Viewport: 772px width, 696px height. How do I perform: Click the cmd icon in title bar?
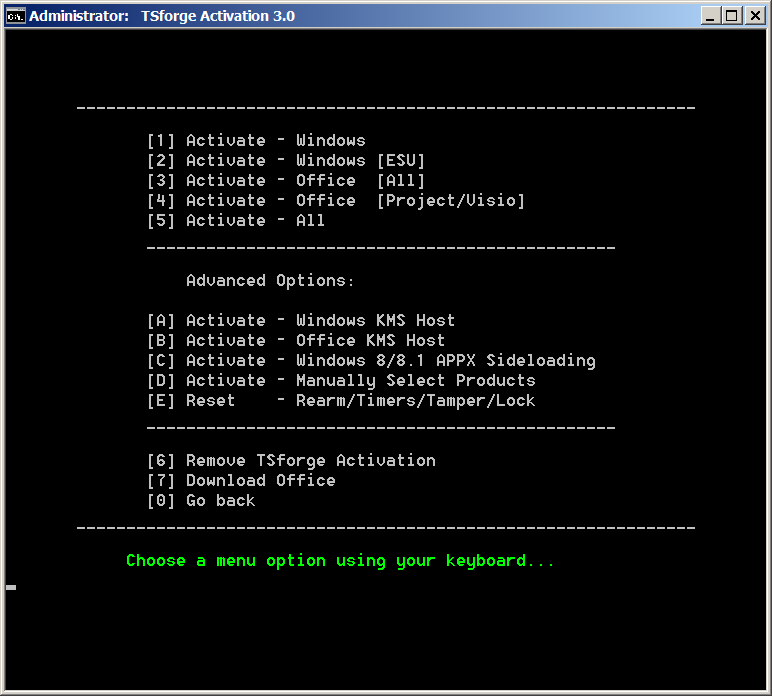(16, 16)
